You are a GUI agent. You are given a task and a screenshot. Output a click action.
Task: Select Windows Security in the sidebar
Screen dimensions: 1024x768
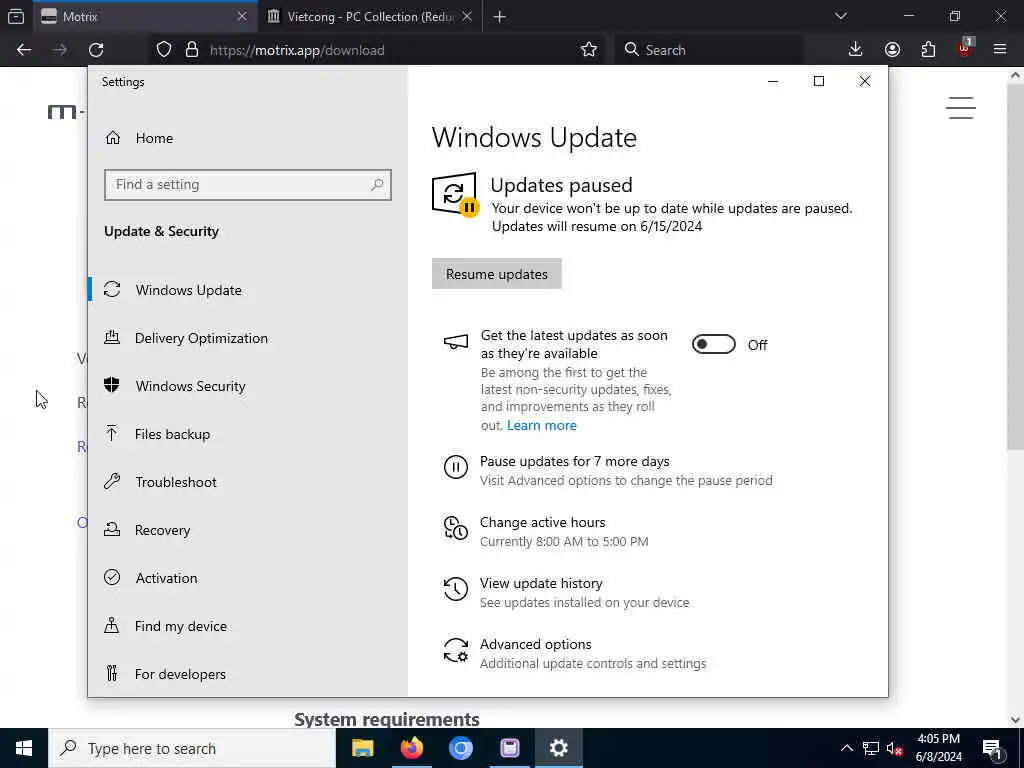[x=248, y=385]
